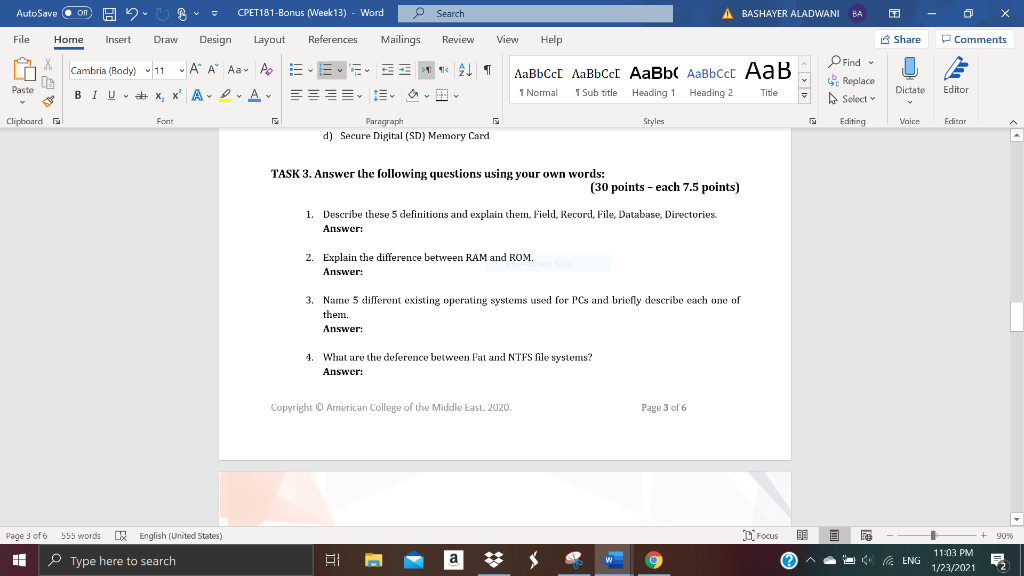Toggle the show paragraph marks button
The image size is (1024, 576).
[487, 69]
